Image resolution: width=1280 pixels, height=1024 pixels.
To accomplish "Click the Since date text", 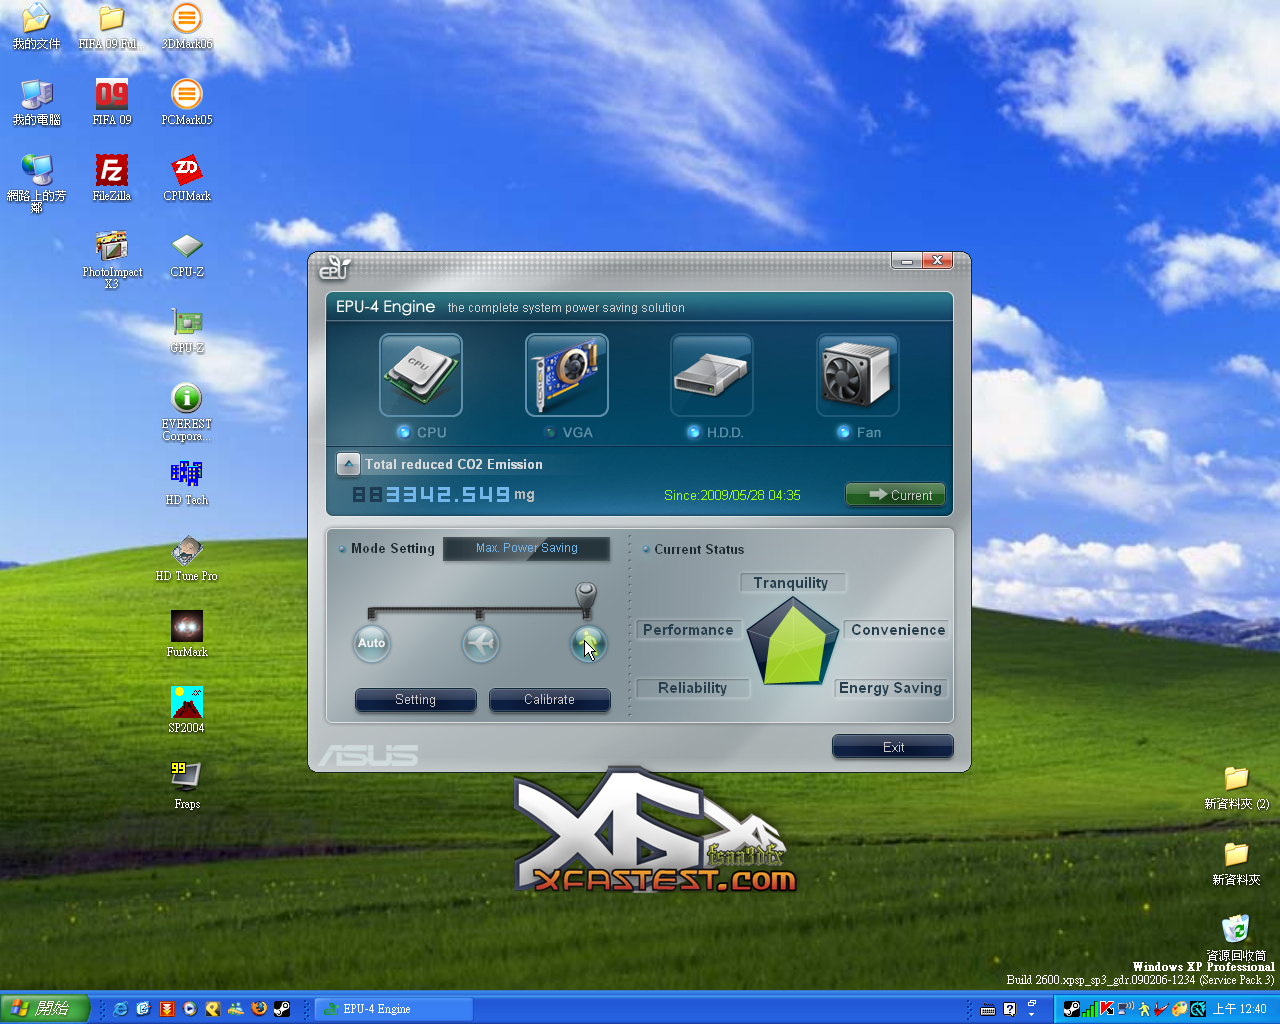I will click(732, 495).
